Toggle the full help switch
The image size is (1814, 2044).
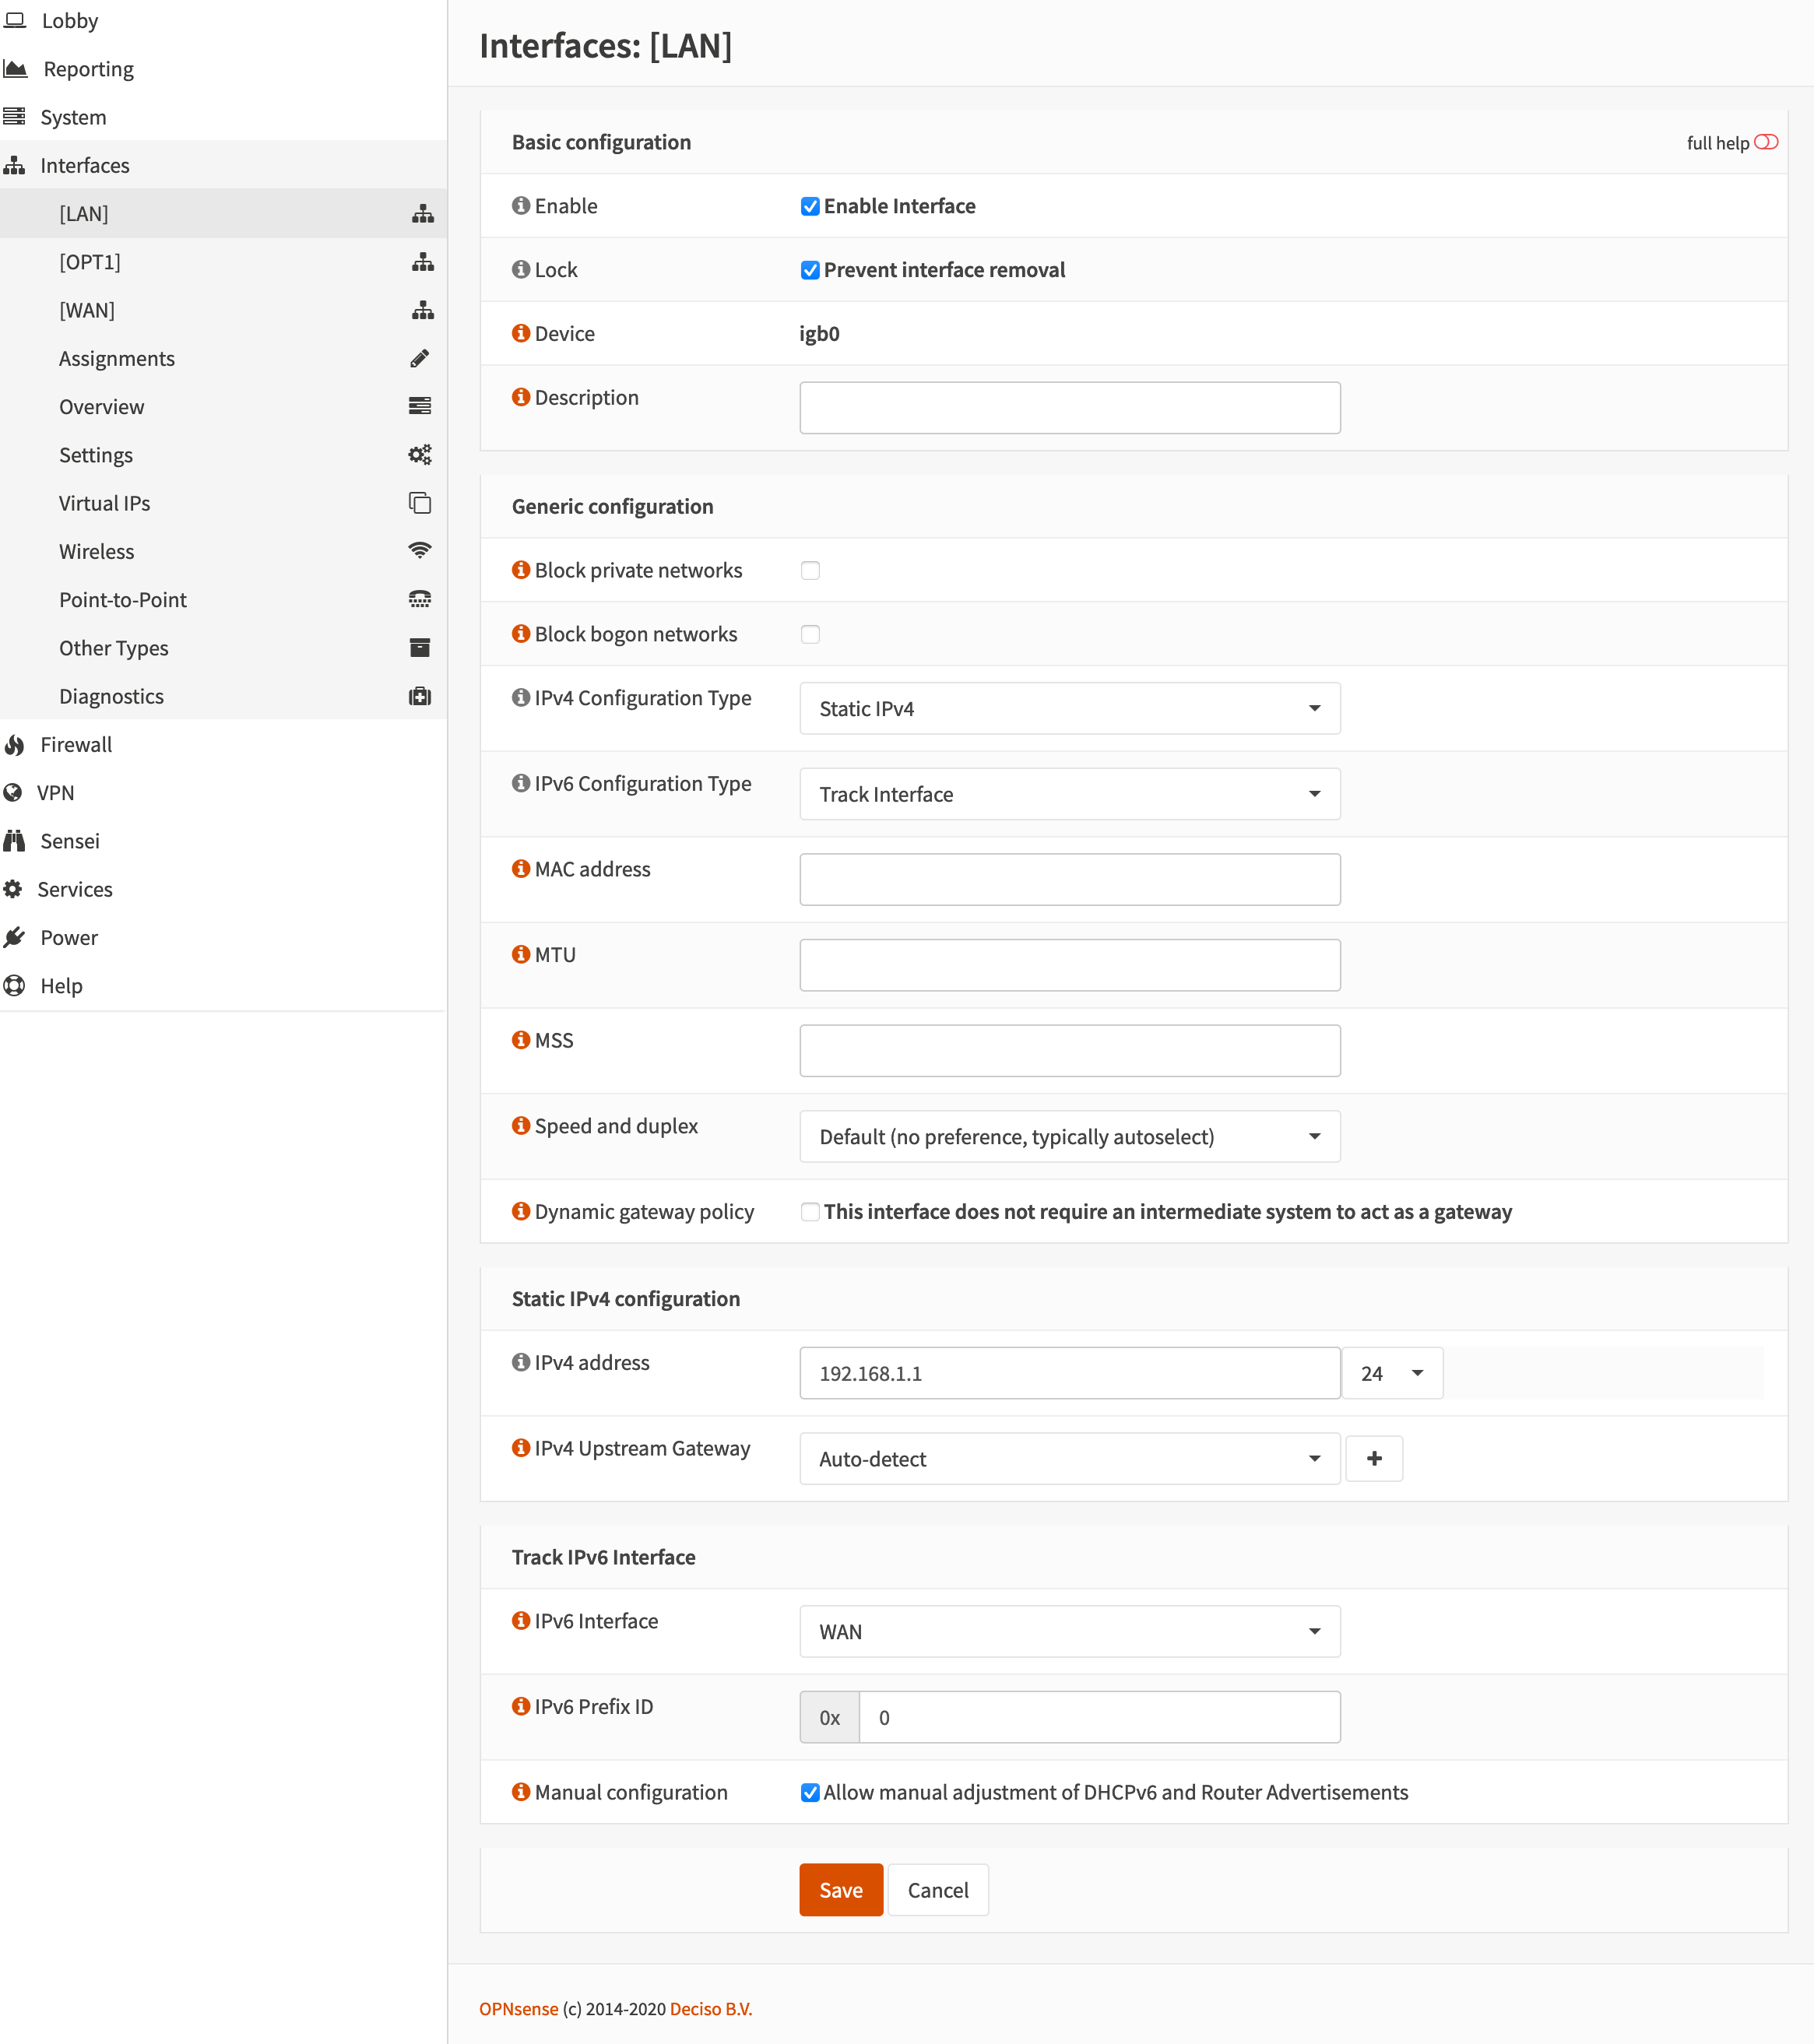[x=1766, y=142]
